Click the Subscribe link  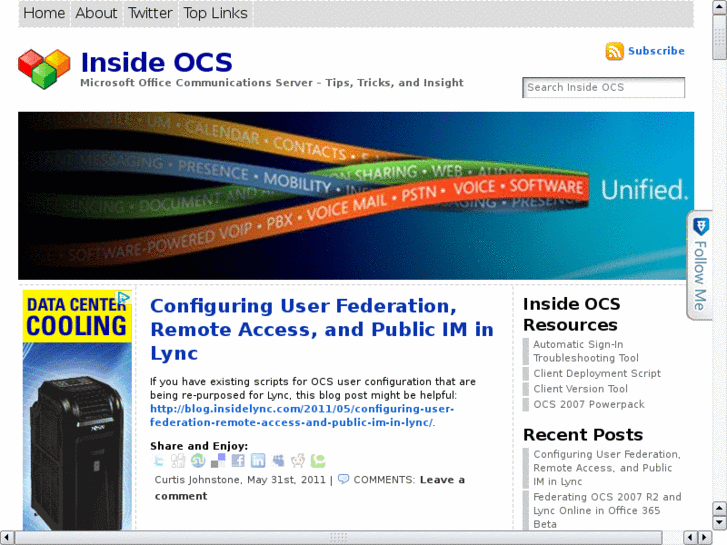656,51
